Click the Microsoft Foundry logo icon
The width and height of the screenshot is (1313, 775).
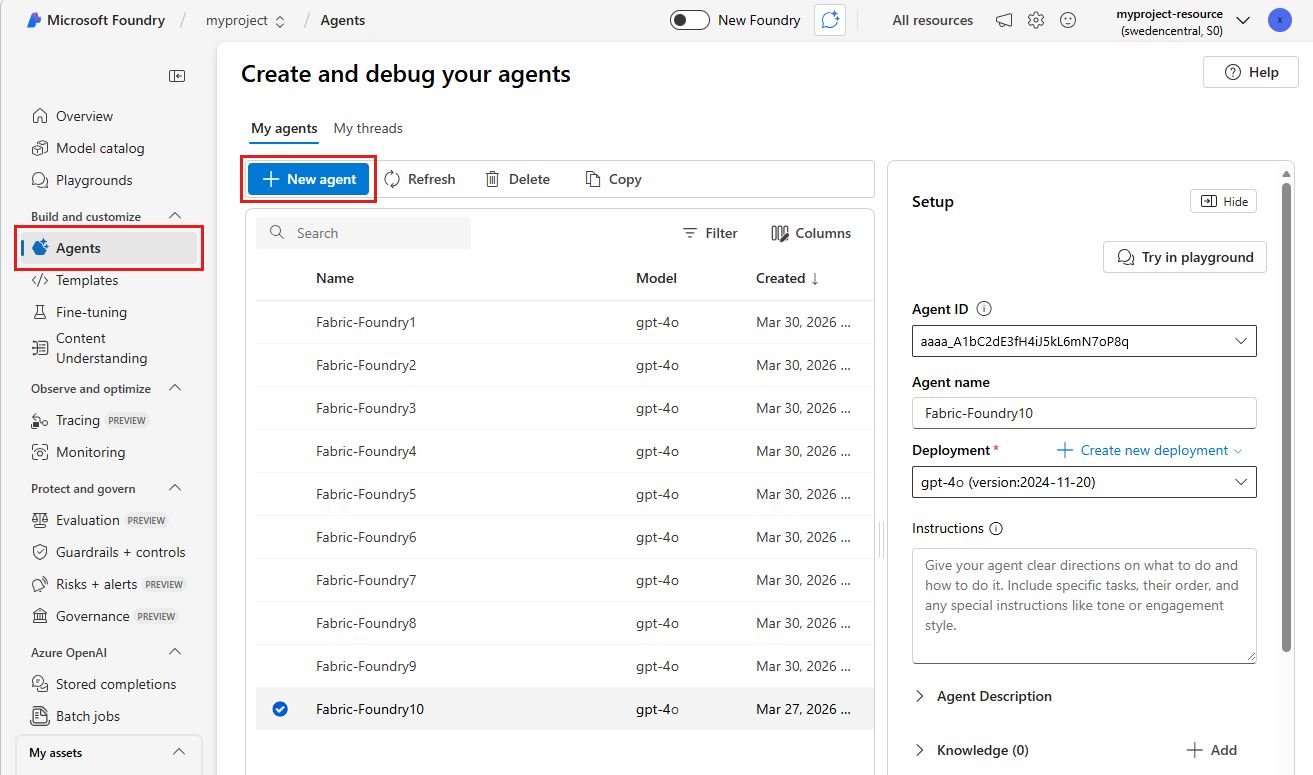click(33, 20)
